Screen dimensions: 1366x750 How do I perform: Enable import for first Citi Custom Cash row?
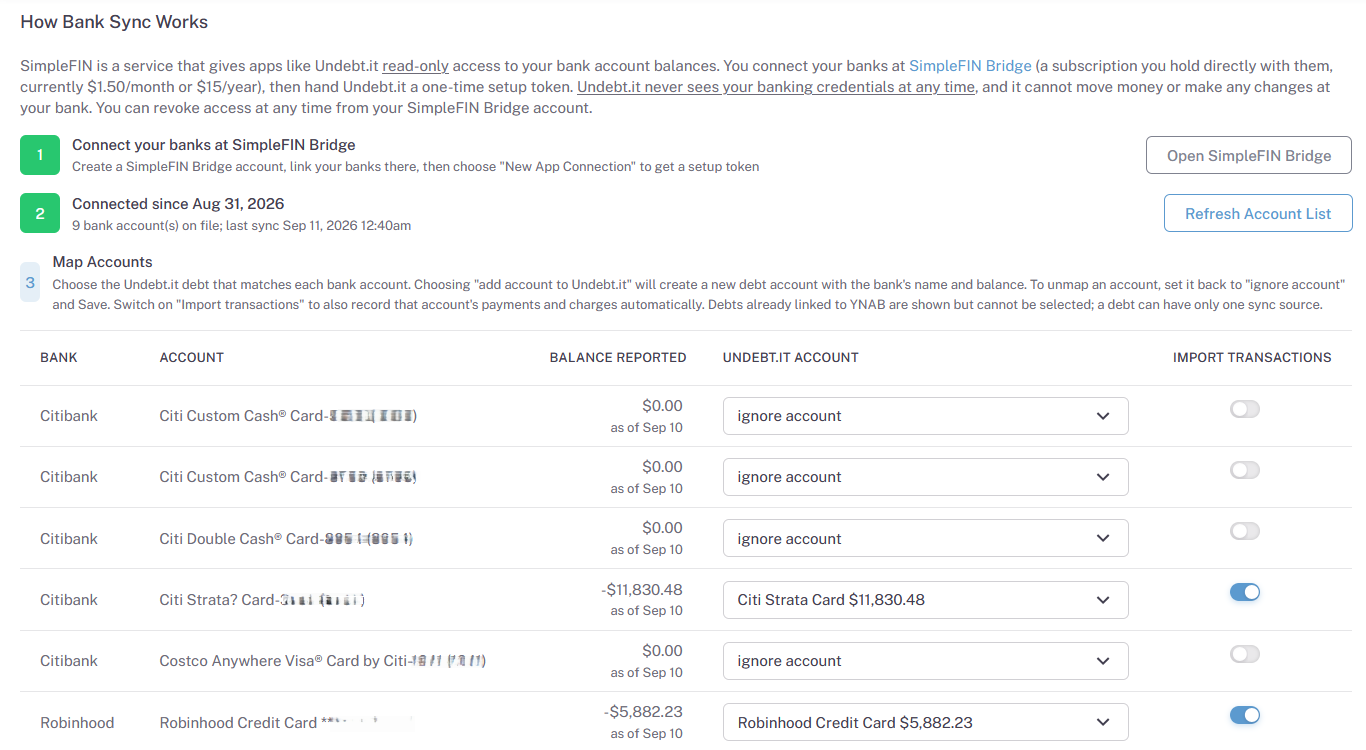1245,409
